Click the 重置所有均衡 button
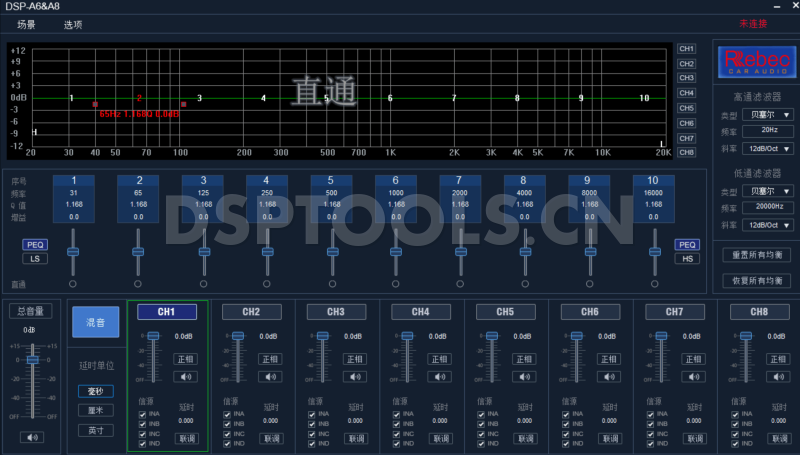 coord(755,255)
